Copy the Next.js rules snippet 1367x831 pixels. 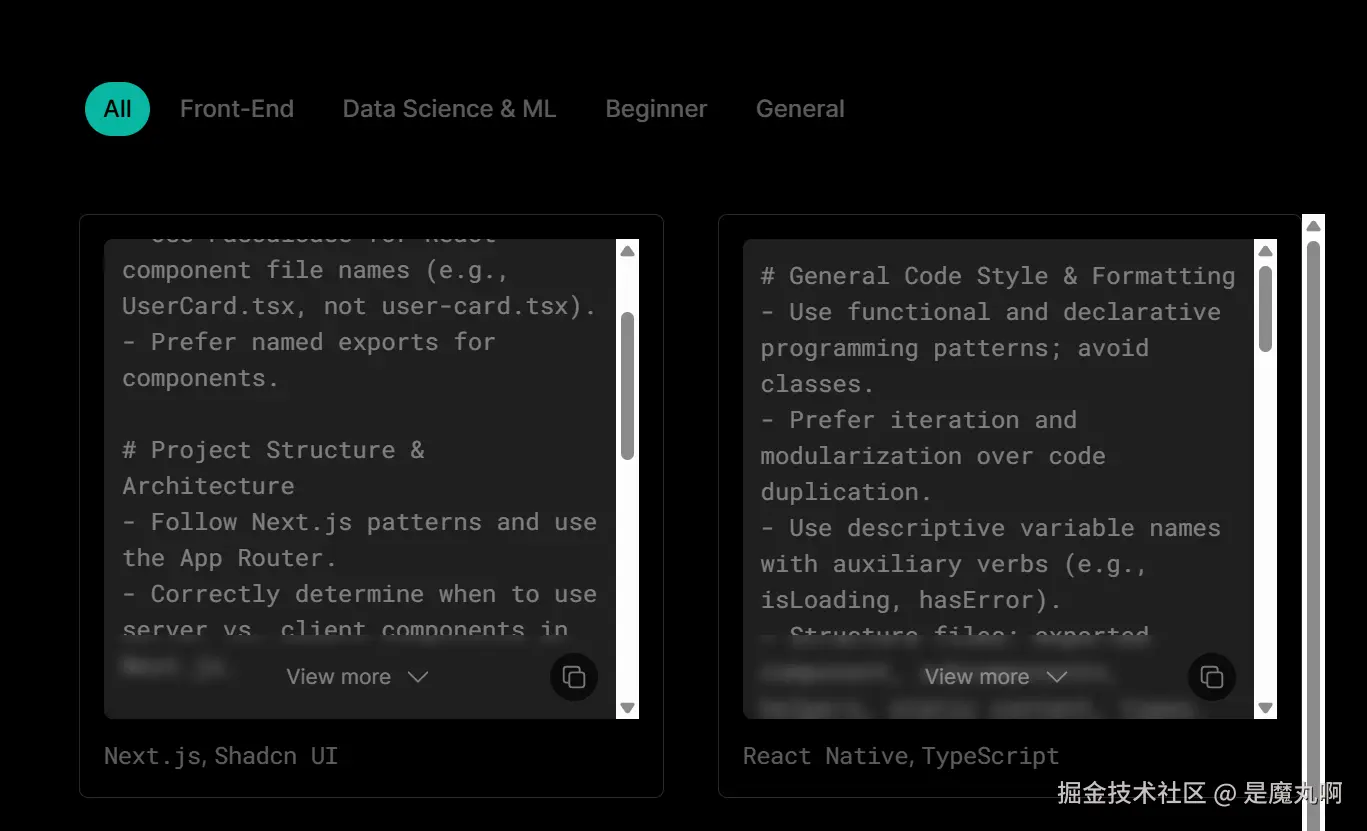point(574,677)
